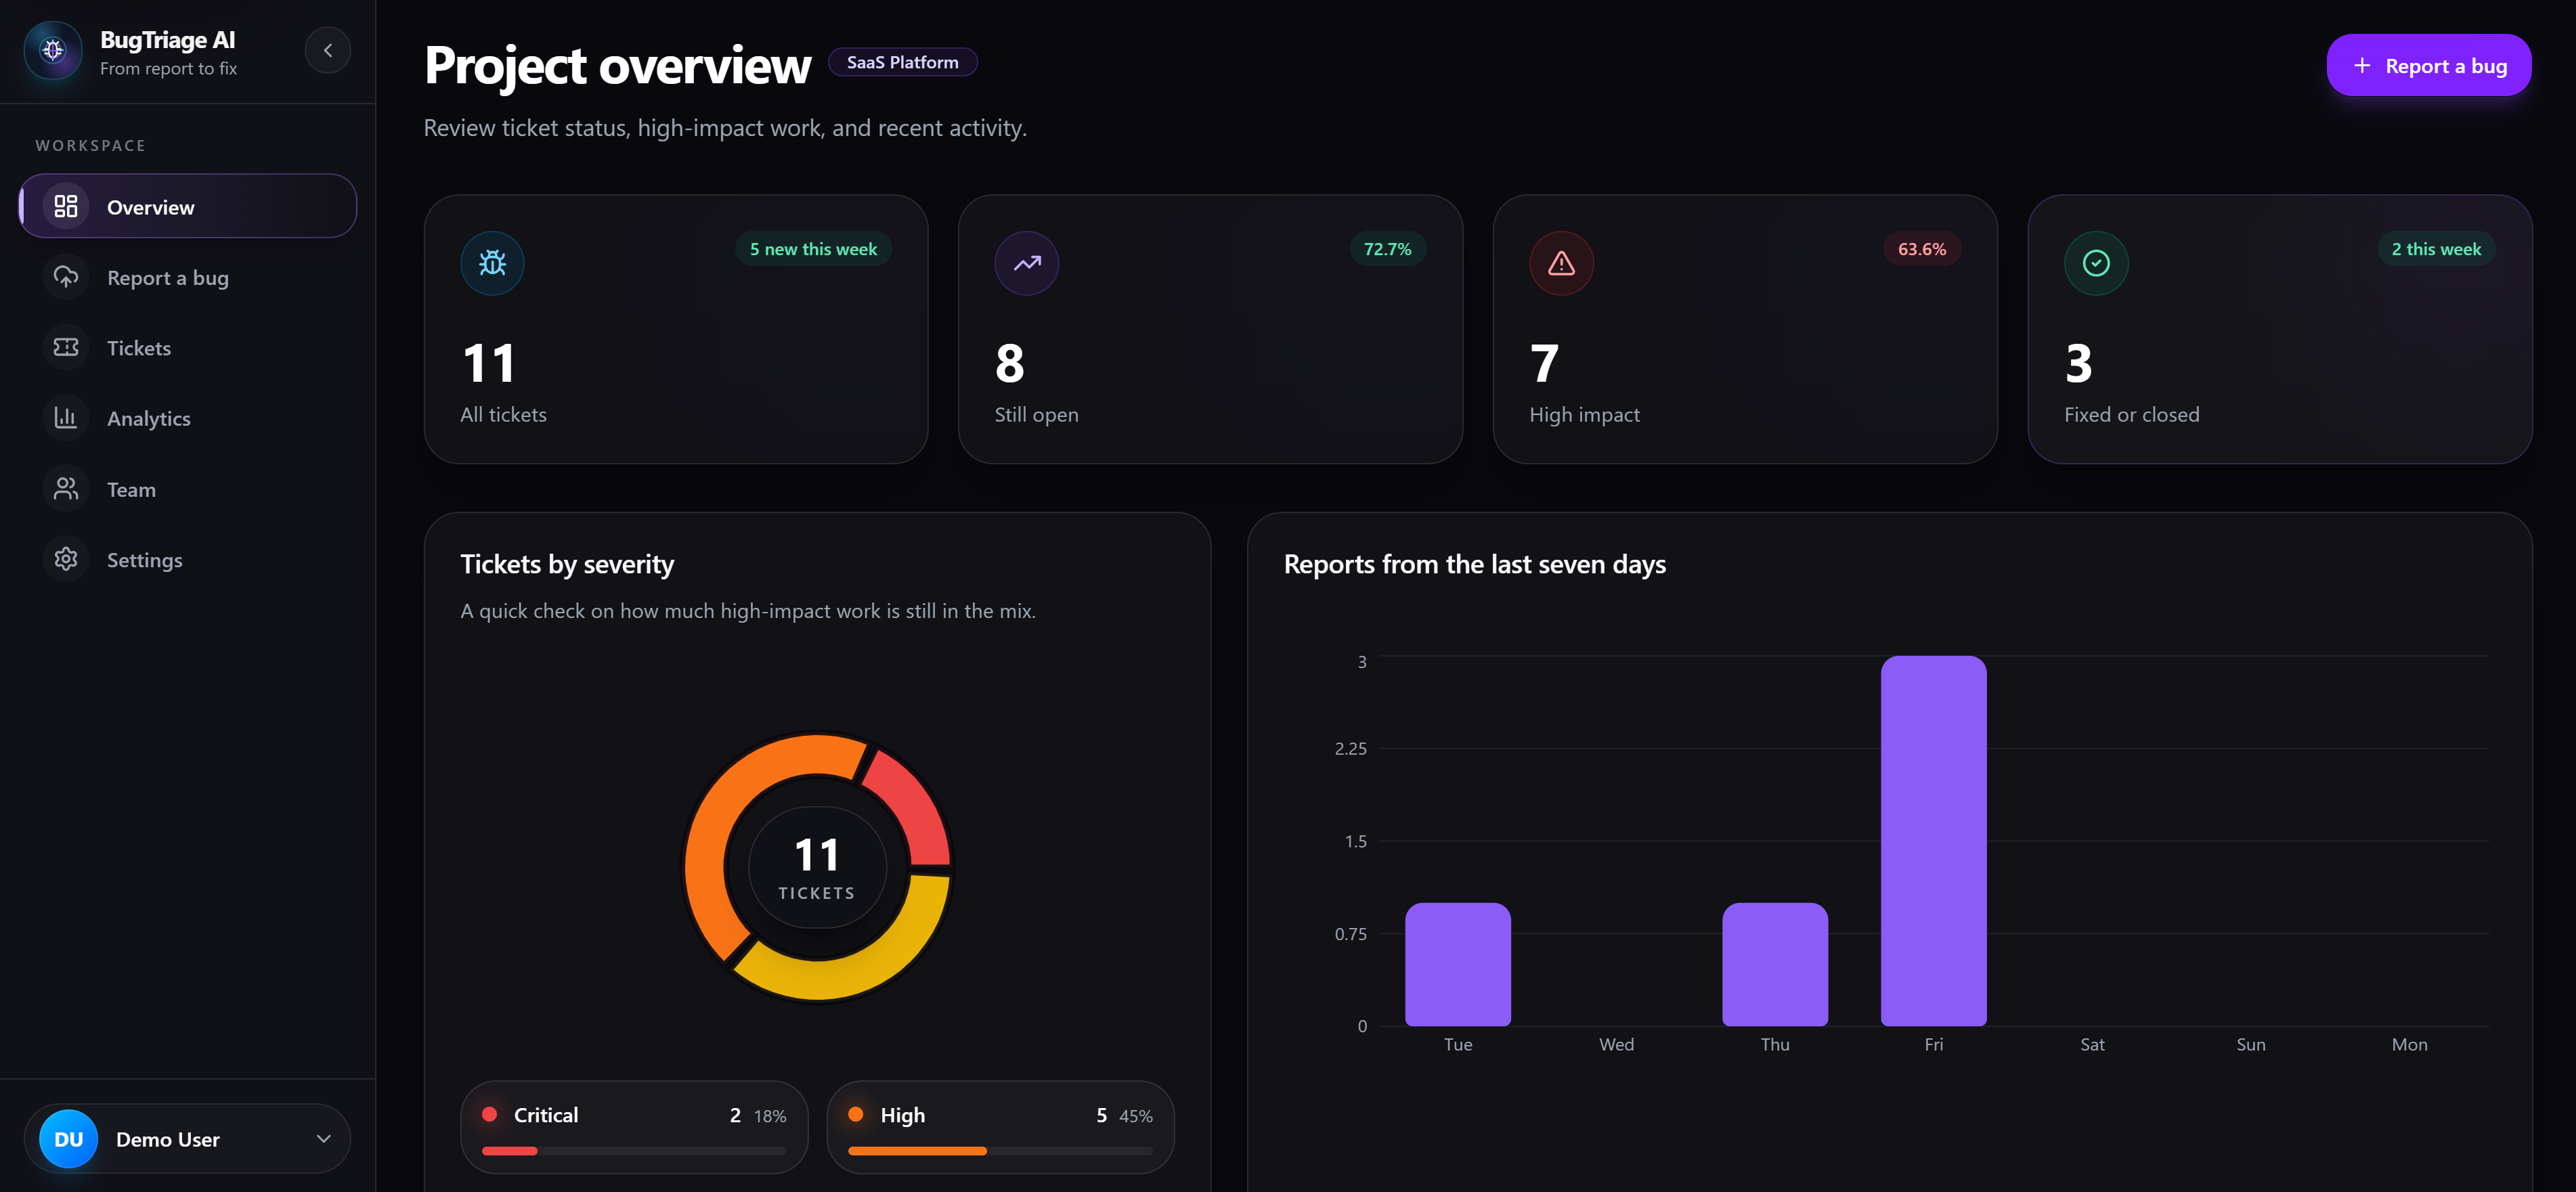
Task: Click the warning triangle icon on High impact card
Action: click(x=1561, y=263)
